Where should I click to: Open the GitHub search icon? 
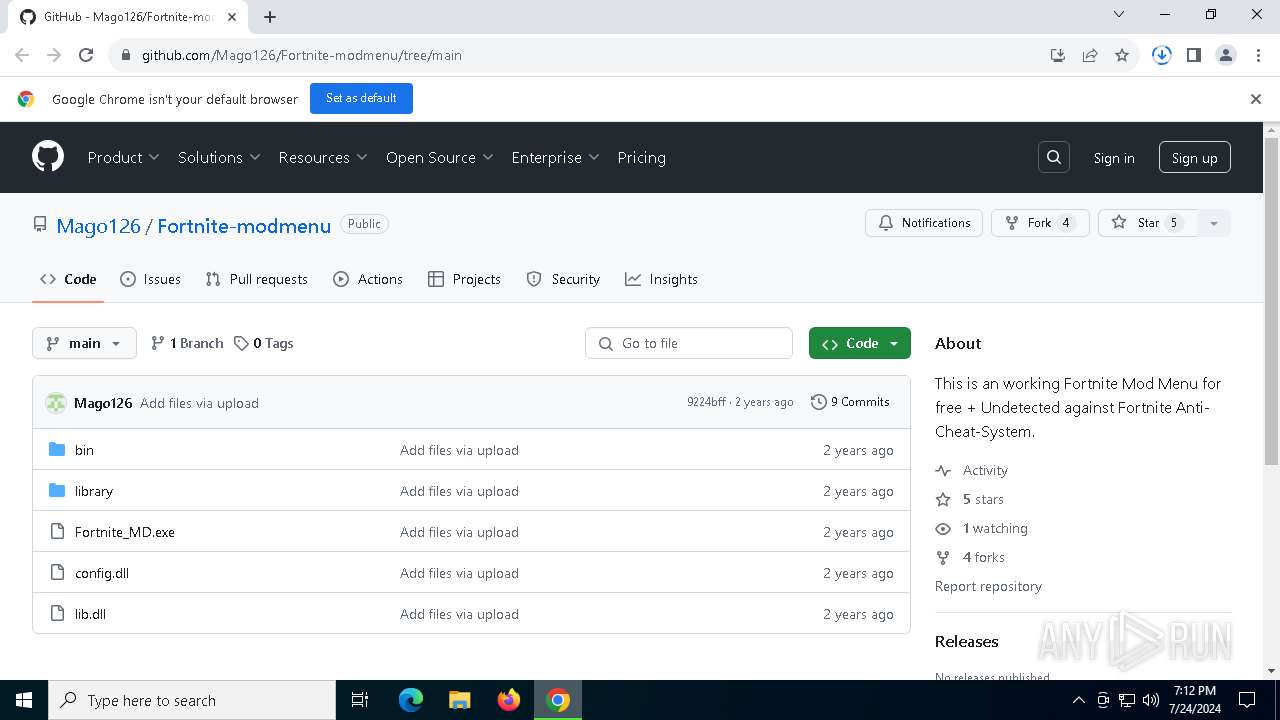(x=1054, y=157)
